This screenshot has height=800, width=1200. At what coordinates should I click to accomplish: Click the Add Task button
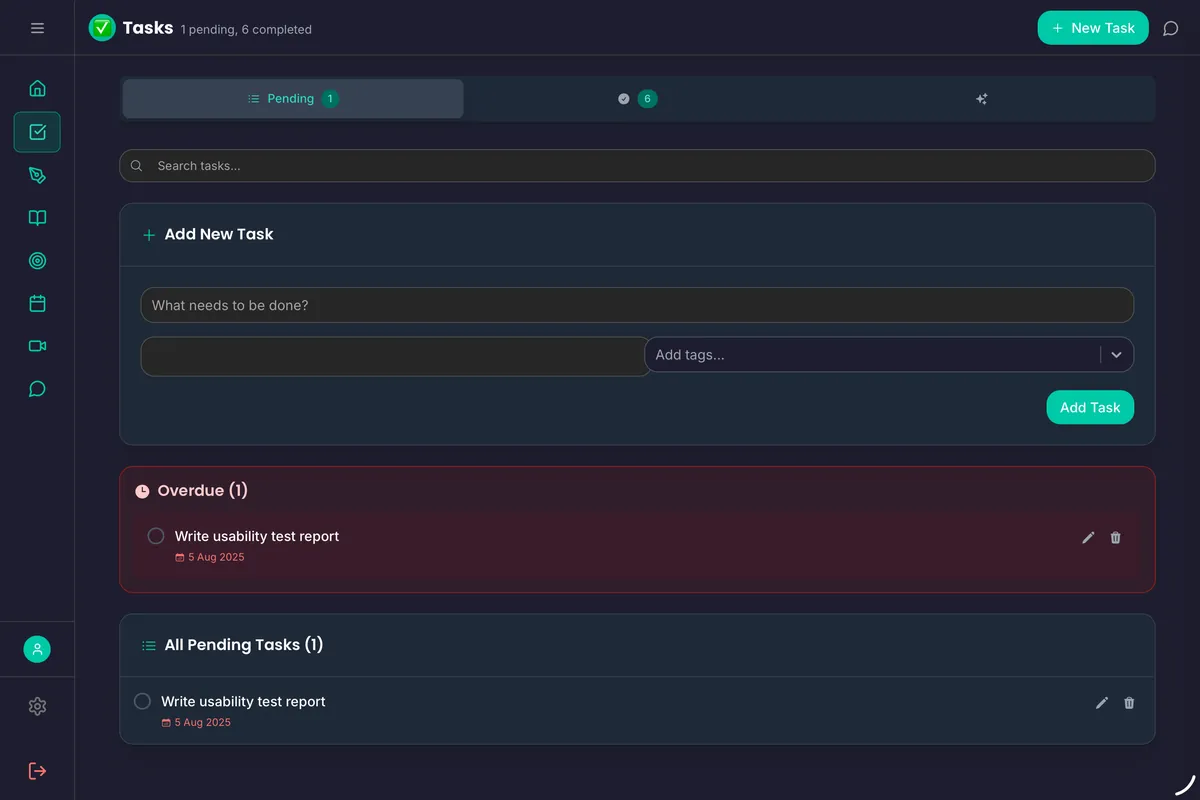click(1090, 407)
